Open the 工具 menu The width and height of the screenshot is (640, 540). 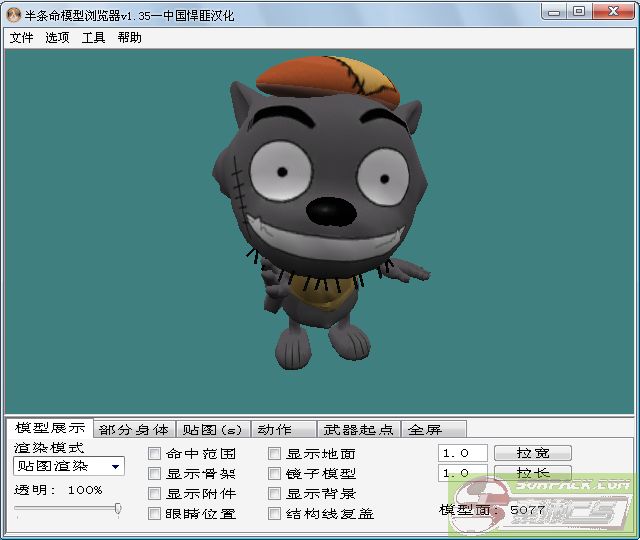[93, 38]
